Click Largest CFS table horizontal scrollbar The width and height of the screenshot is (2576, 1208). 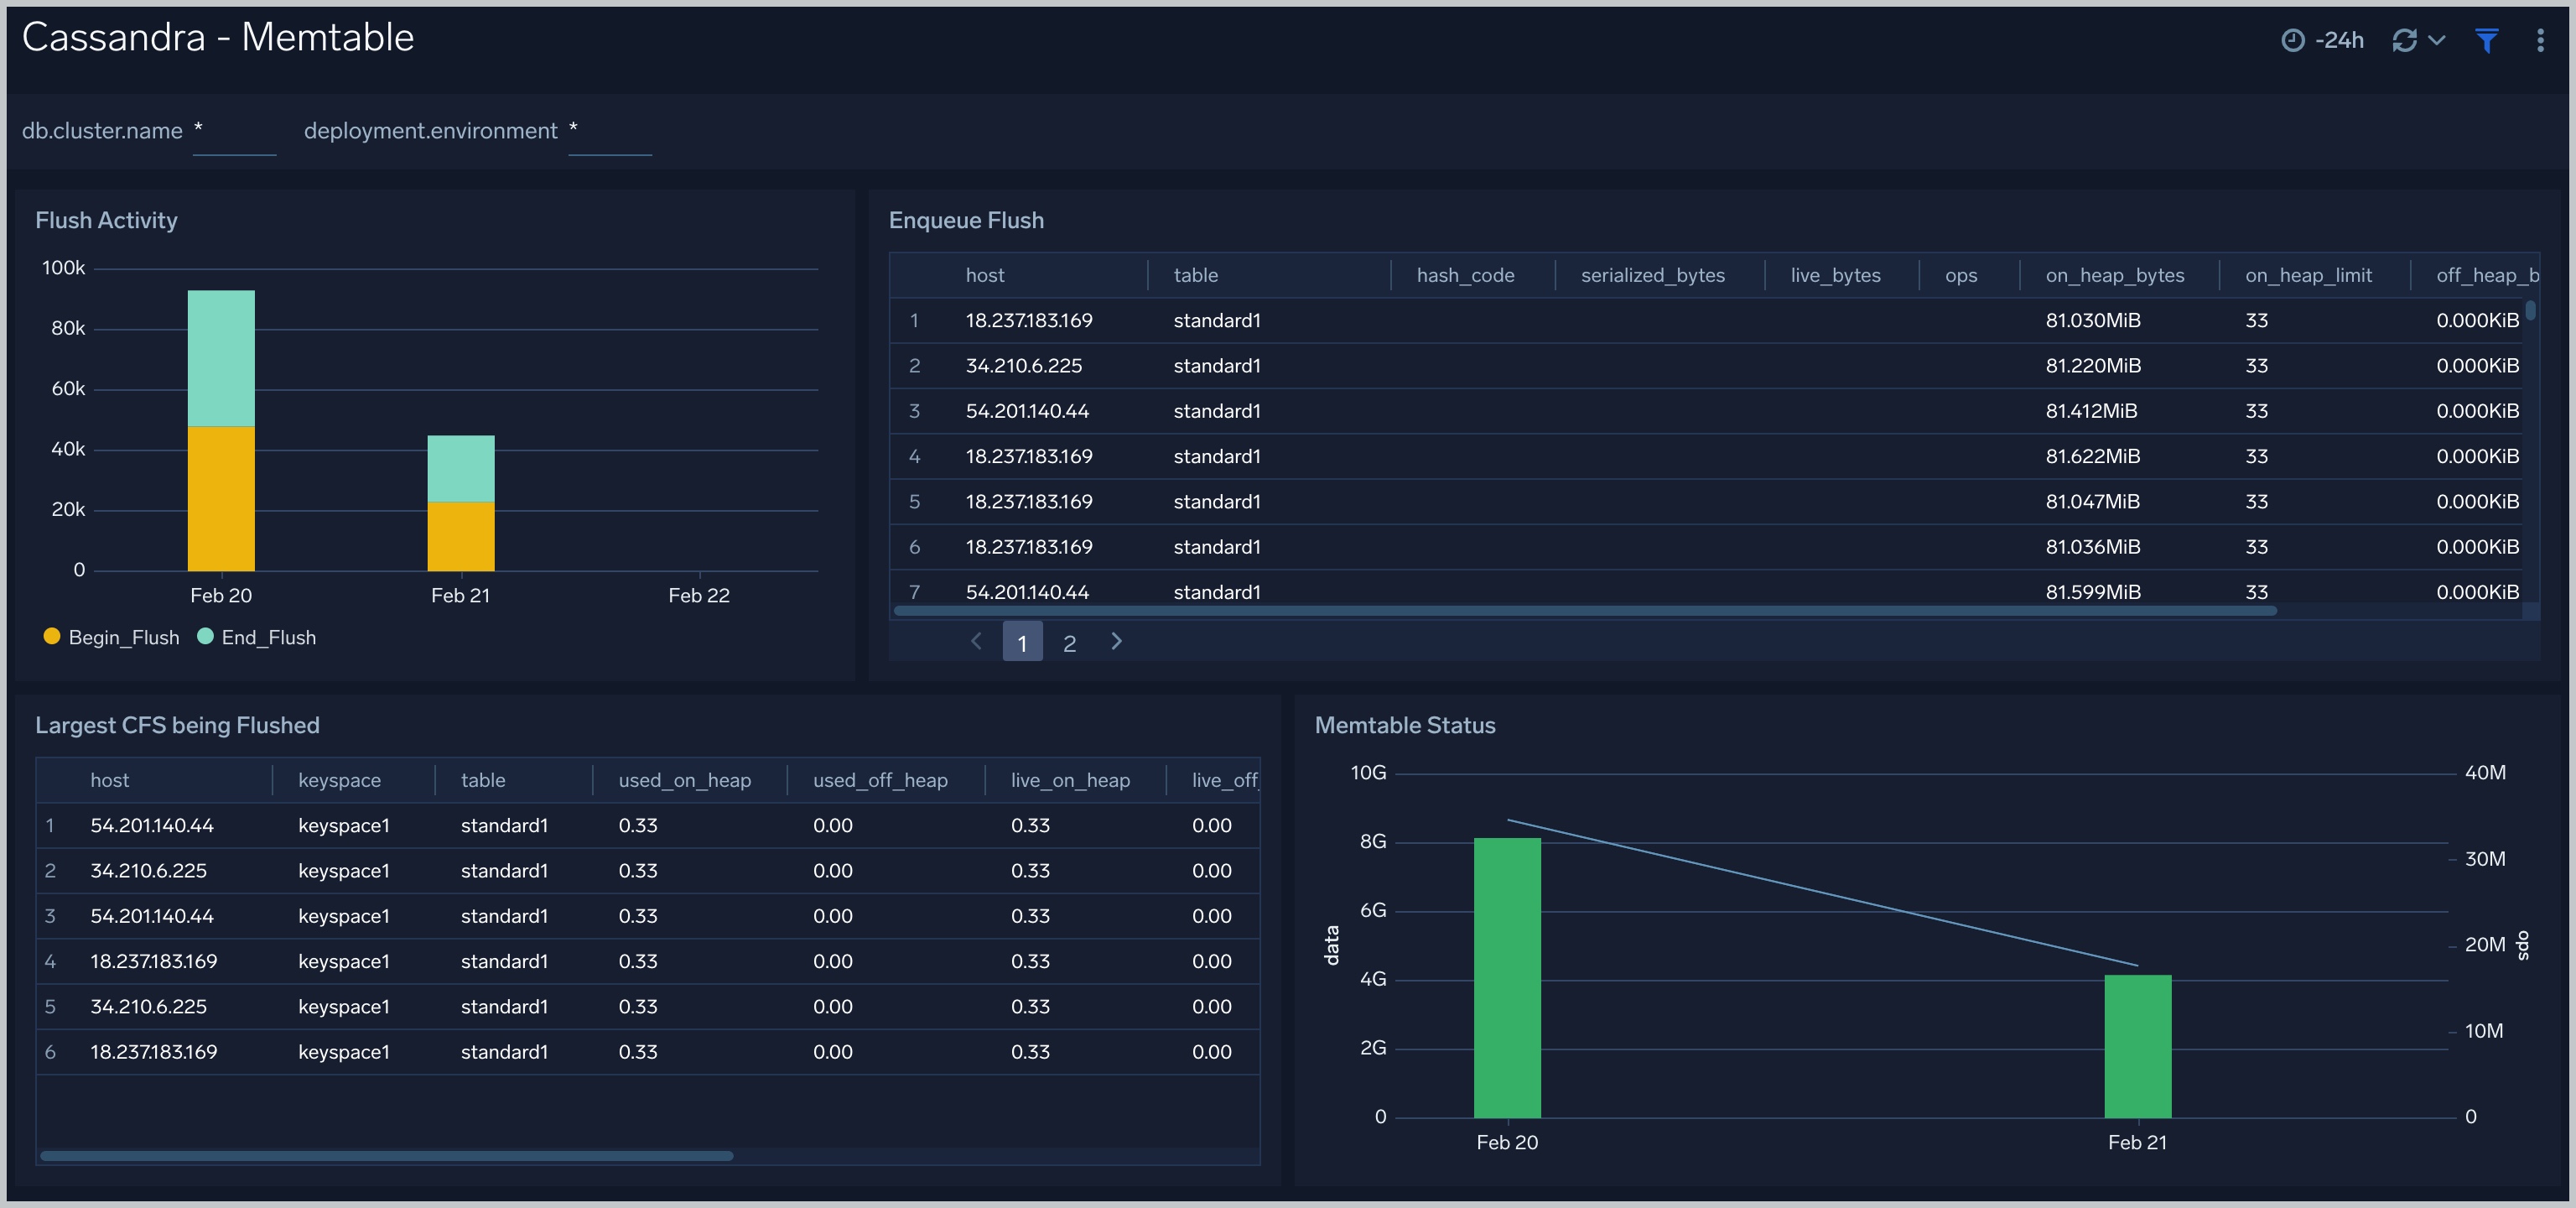point(386,1156)
